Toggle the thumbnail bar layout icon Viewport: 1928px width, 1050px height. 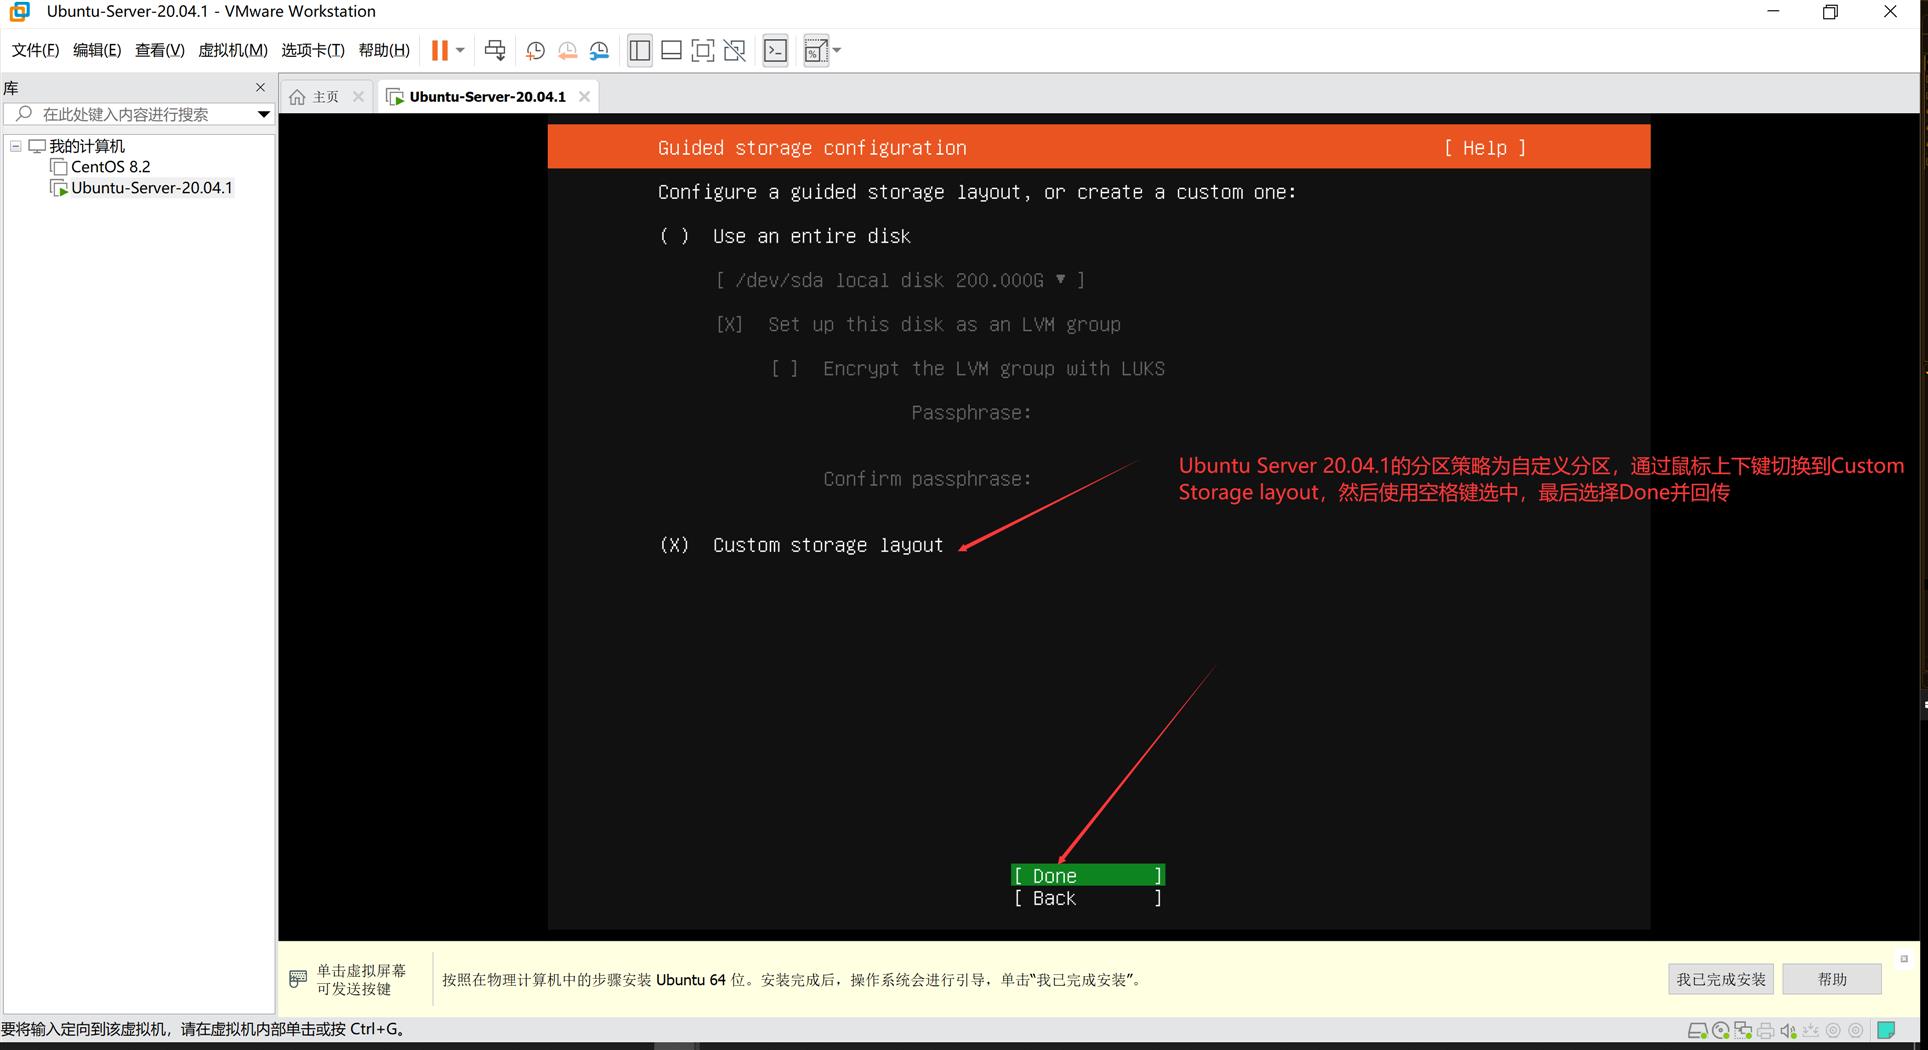[x=672, y=50]
